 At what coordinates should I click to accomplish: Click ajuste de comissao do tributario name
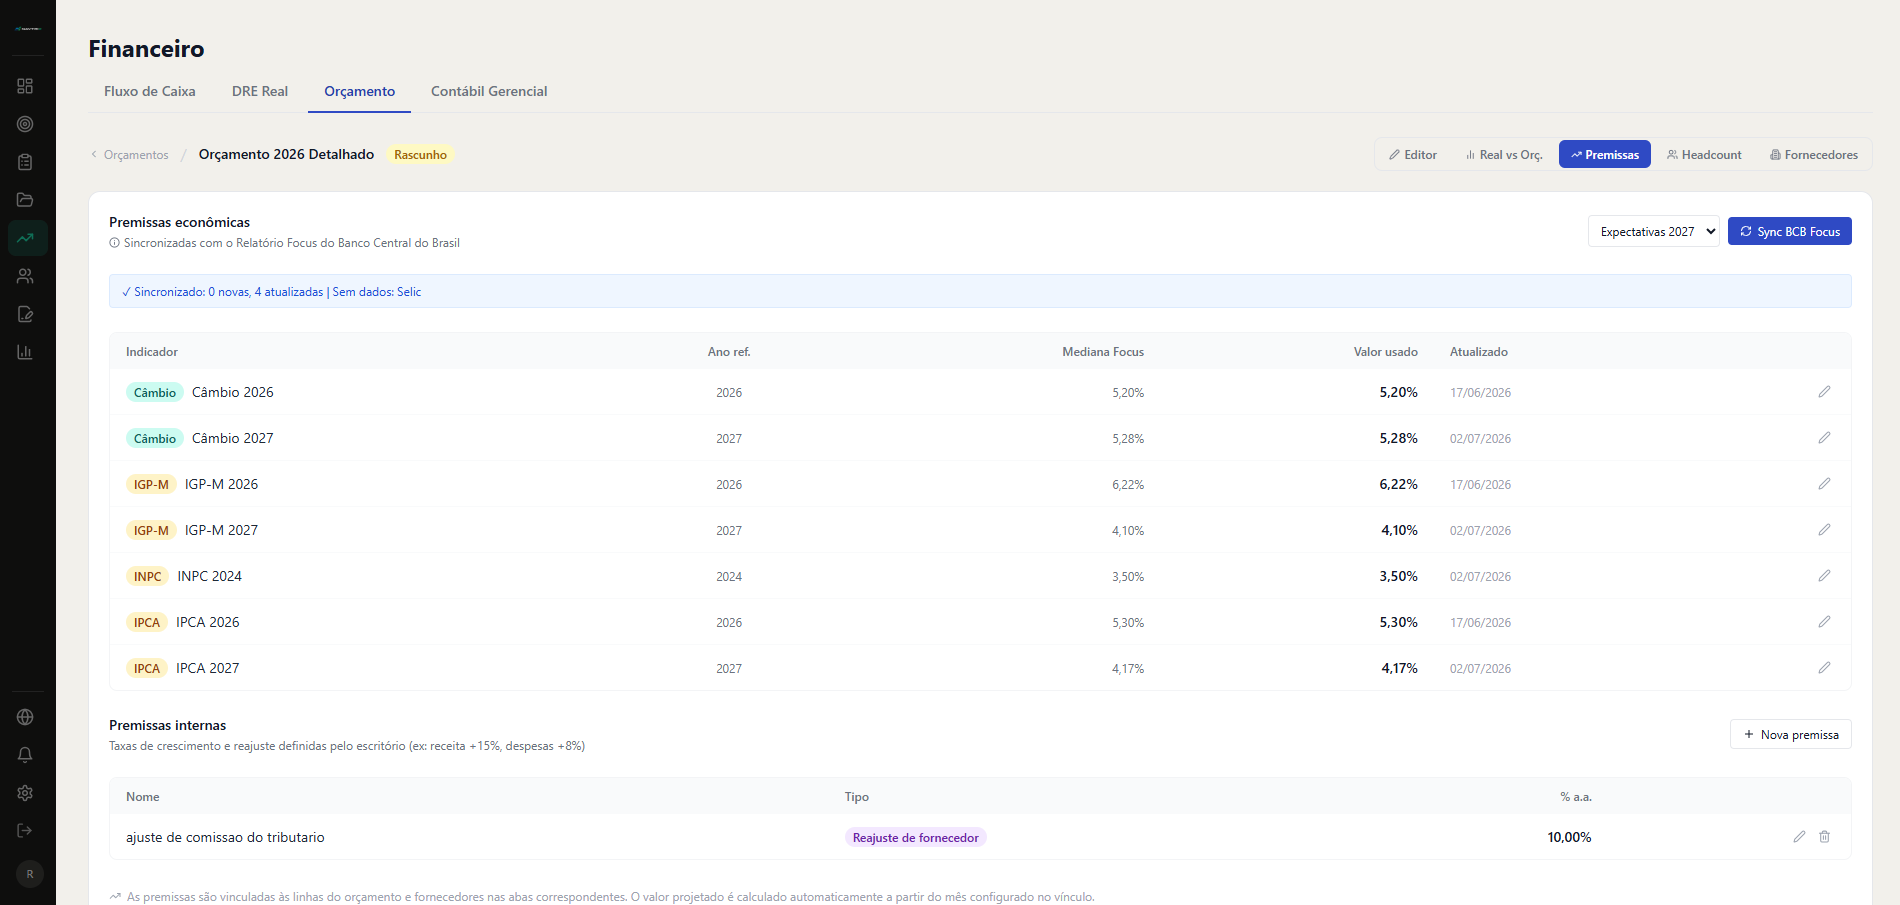coord(225,837)
